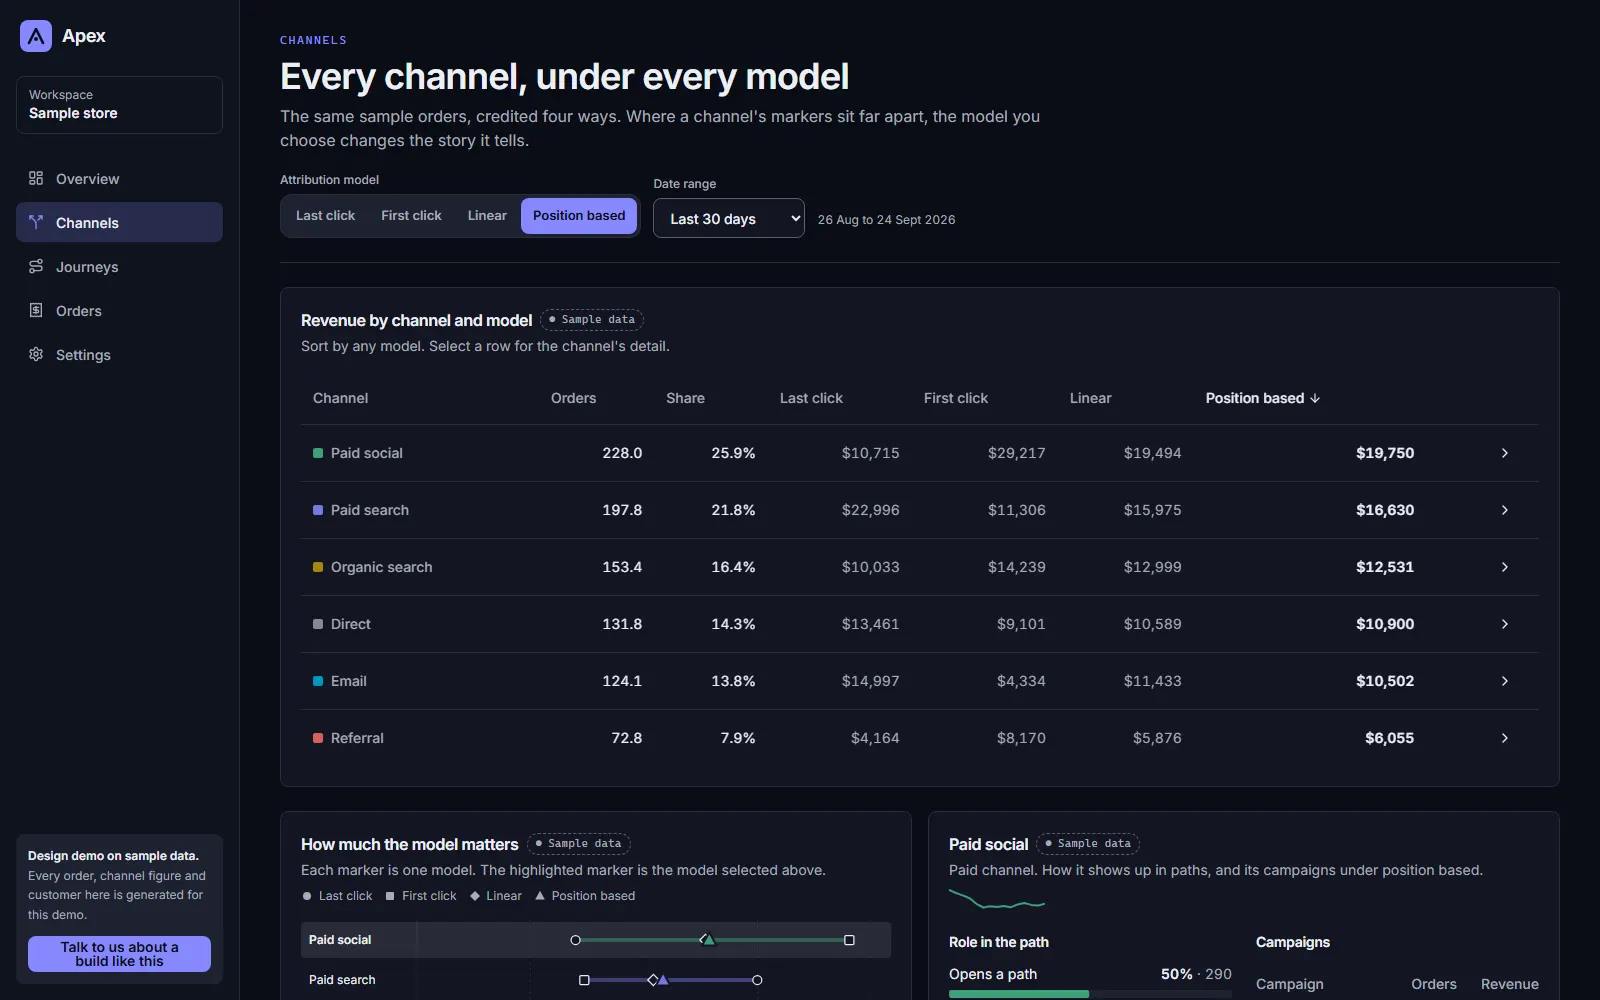1600x1000 pixels.
Task: Sort by the First click column header
Action: tap(955, 398)
